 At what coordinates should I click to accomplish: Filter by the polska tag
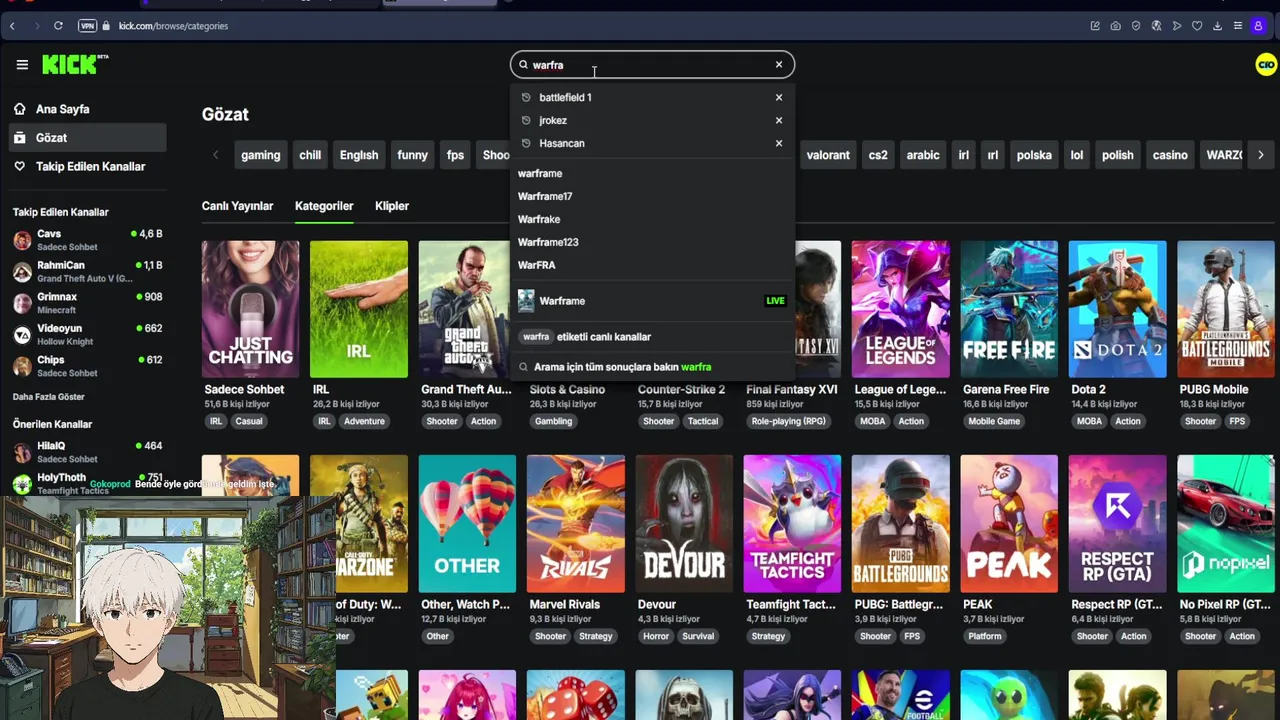(x=1034, y=155)
